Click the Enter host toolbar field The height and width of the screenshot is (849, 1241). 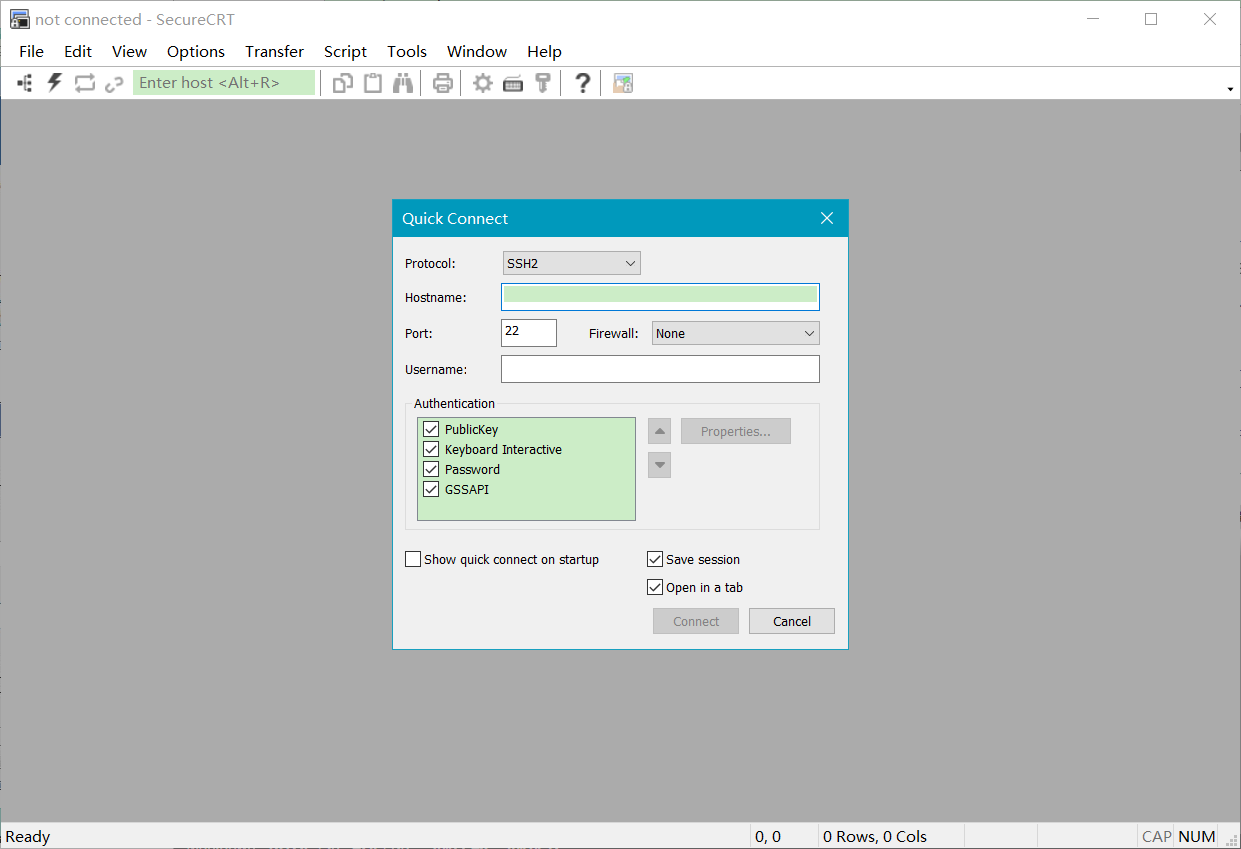point(224,83)
